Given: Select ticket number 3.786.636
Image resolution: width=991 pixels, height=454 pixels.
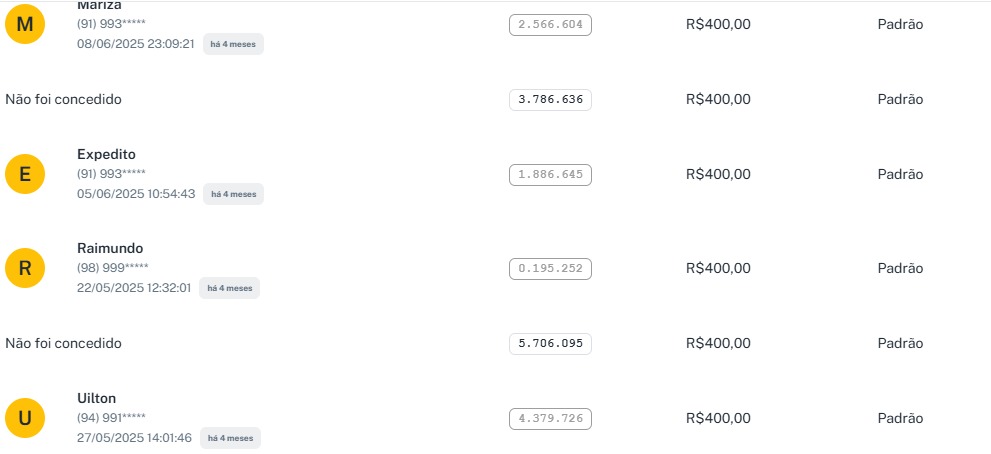Looking at the screenshot, I should pos(550,99).
